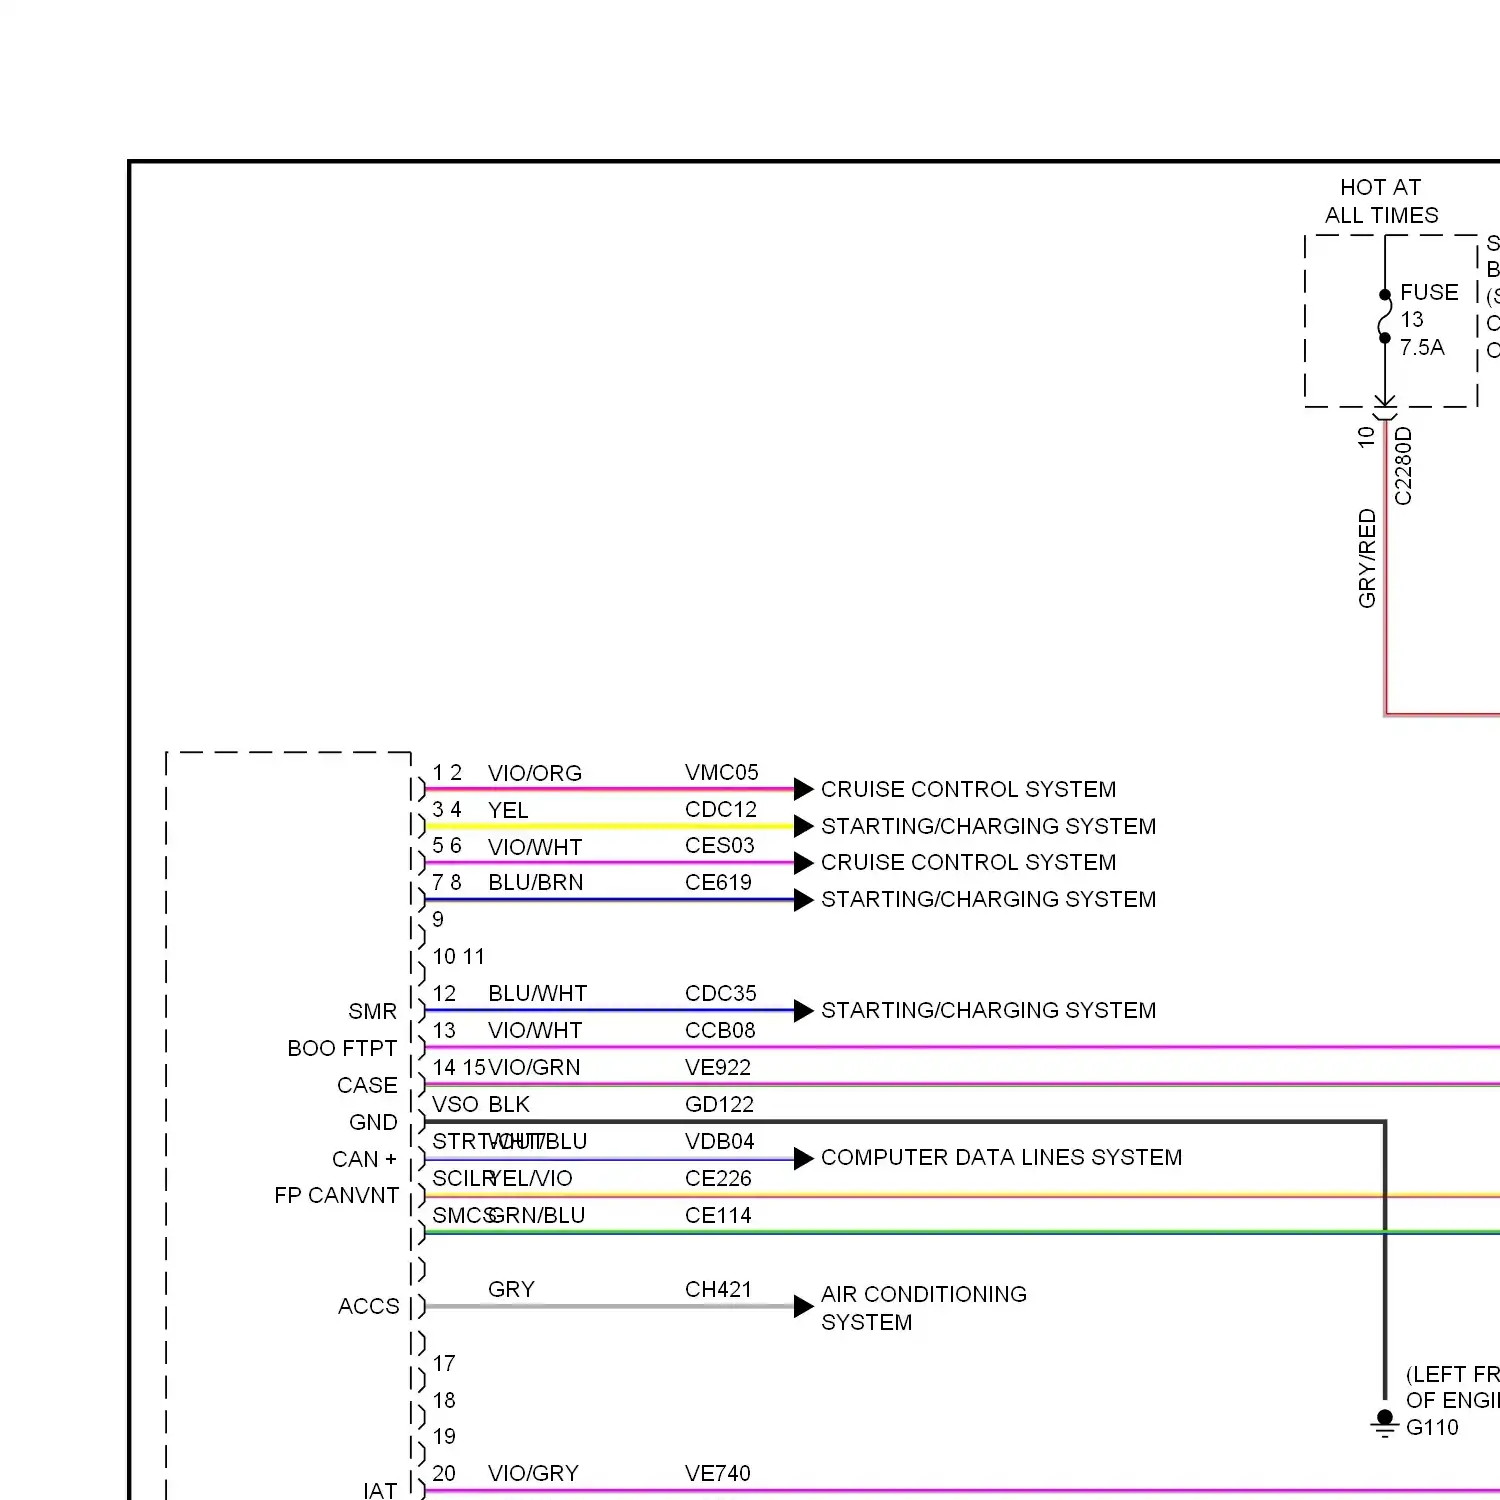Image resolution: width=1500 pixels, height=1500 pixels.
Task: Select circuit code CES03
Action: click(719, 845)
